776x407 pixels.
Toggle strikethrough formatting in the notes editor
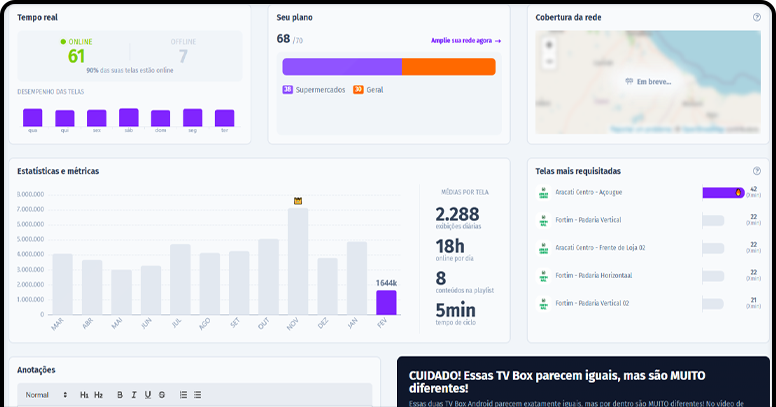click(x=161, y=395)
